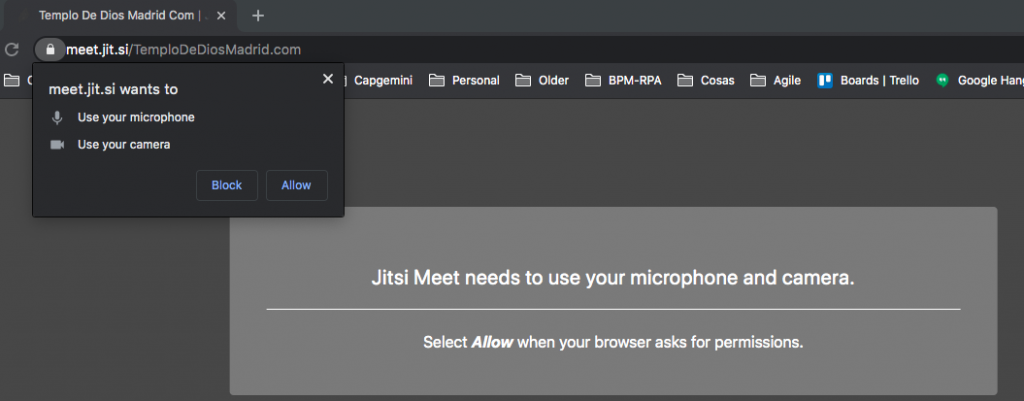1024x401 pixels.
Task: Click the lock site-info icon
Action: (49, 49)
